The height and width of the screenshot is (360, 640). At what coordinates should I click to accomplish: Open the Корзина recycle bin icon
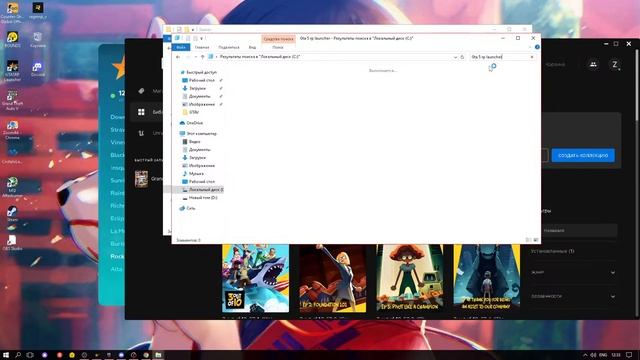coord(38,40)
